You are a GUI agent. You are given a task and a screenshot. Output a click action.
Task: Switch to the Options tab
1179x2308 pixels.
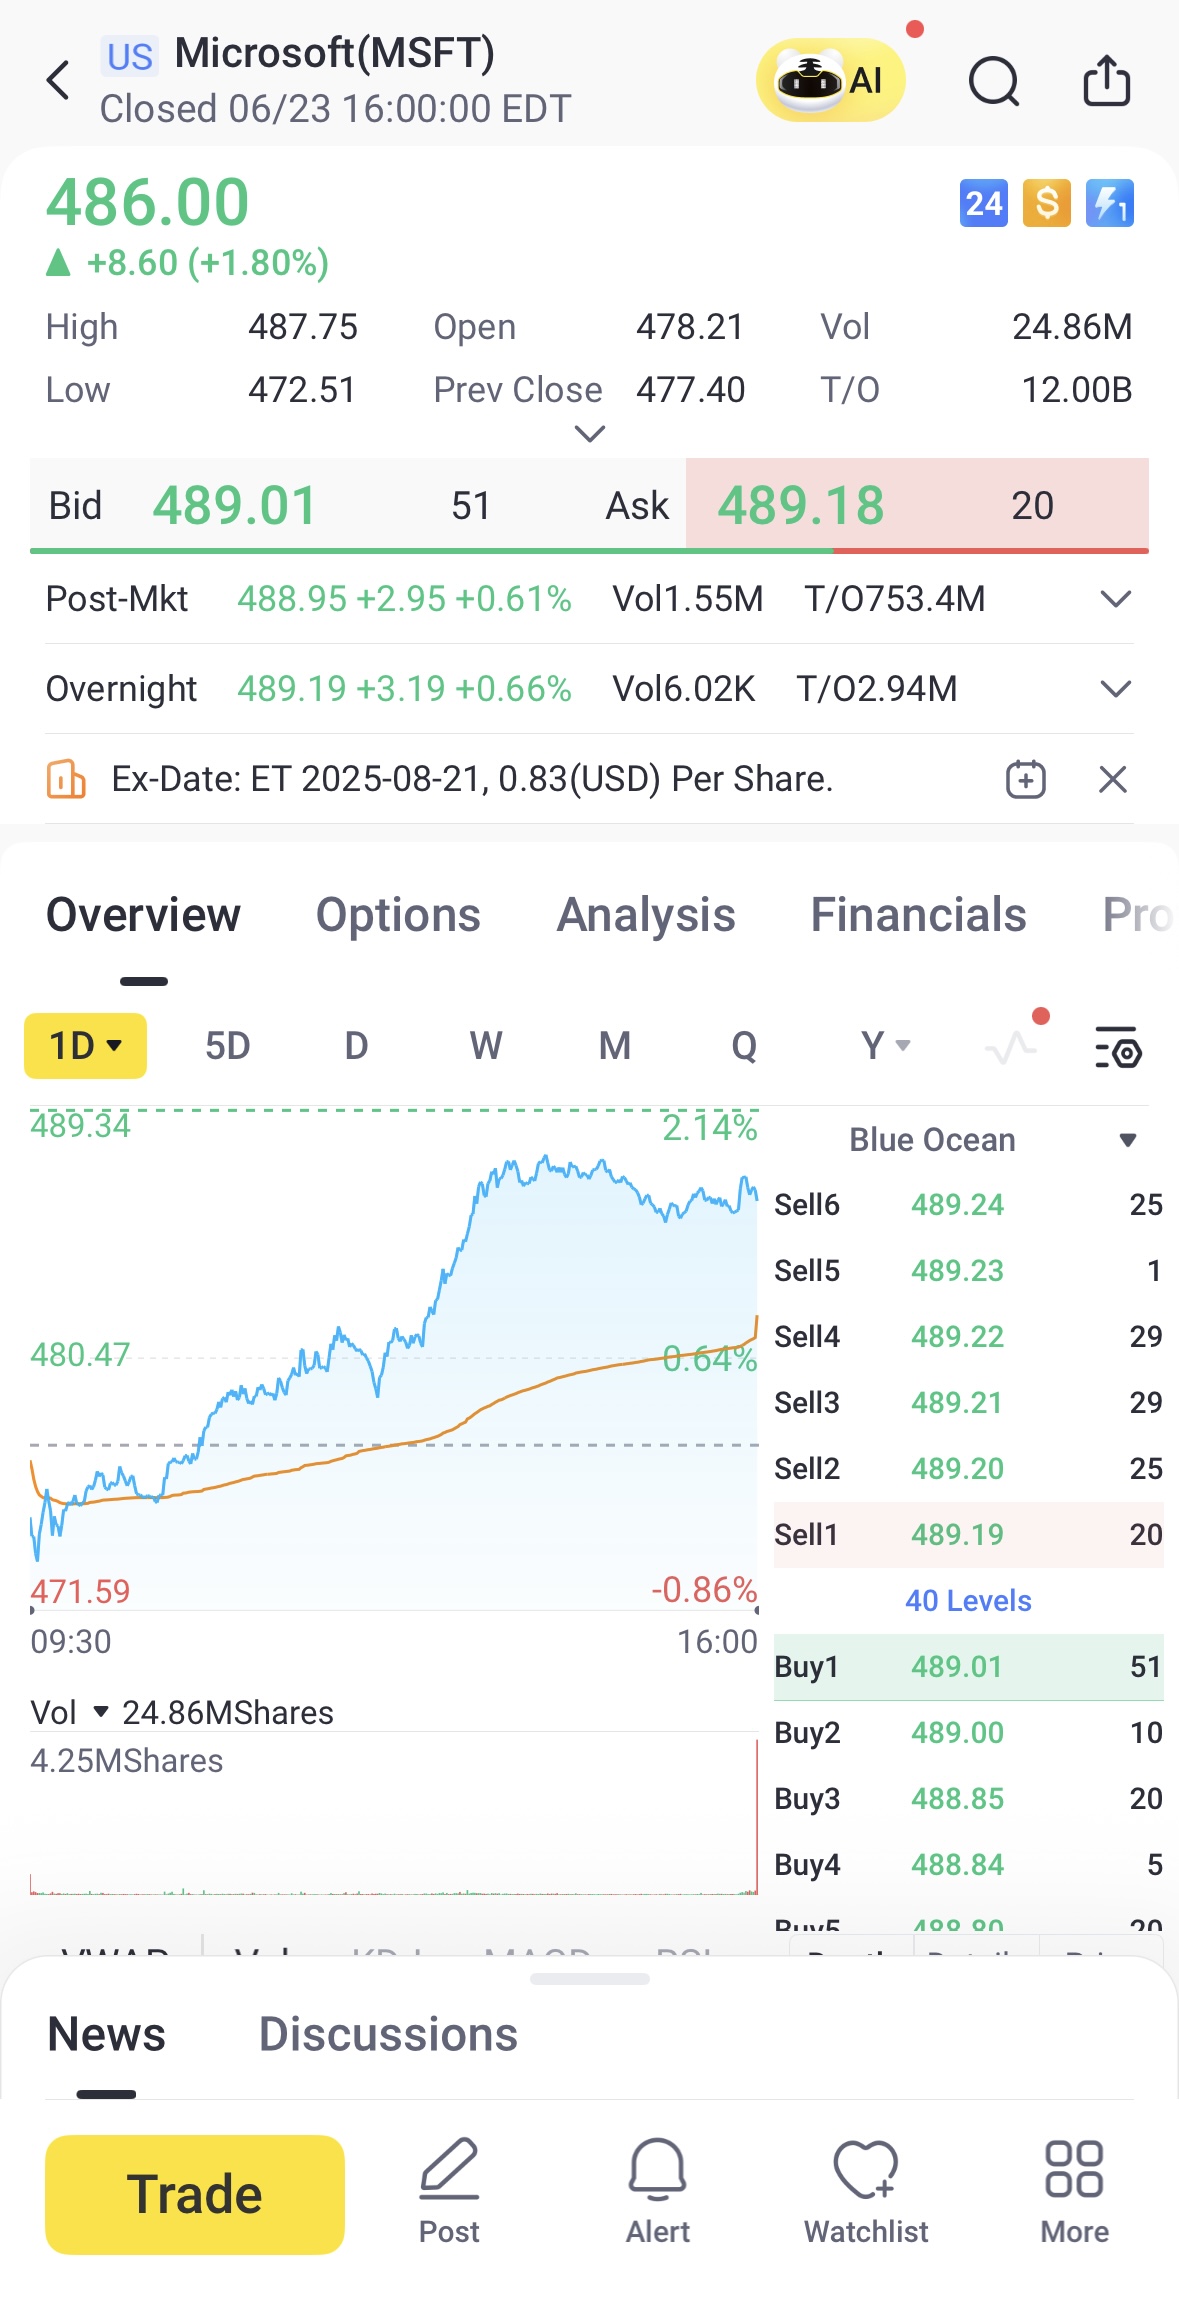click(x=398, y=915)
